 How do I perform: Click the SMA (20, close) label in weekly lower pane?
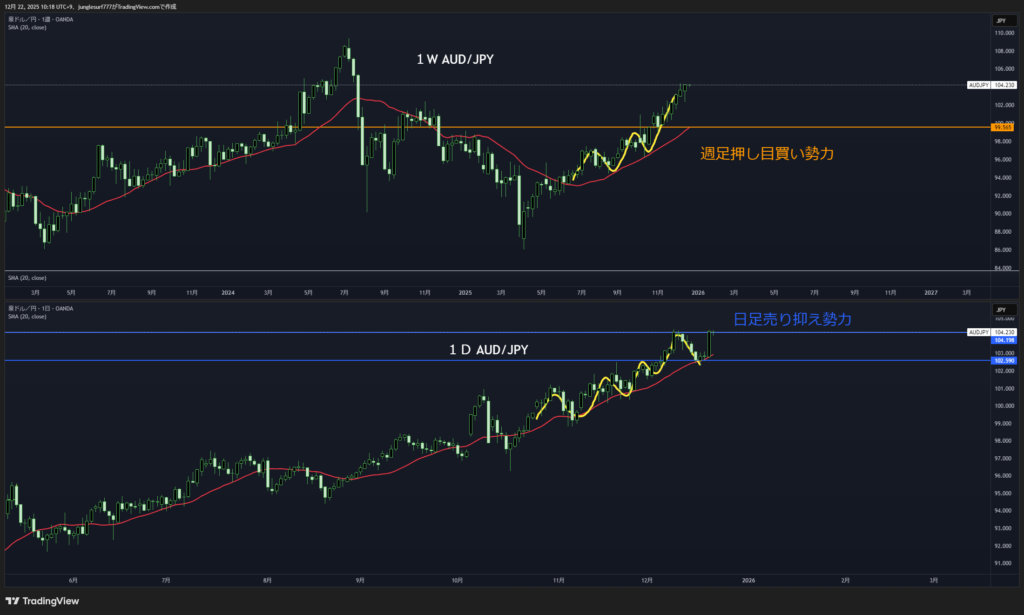27,277
